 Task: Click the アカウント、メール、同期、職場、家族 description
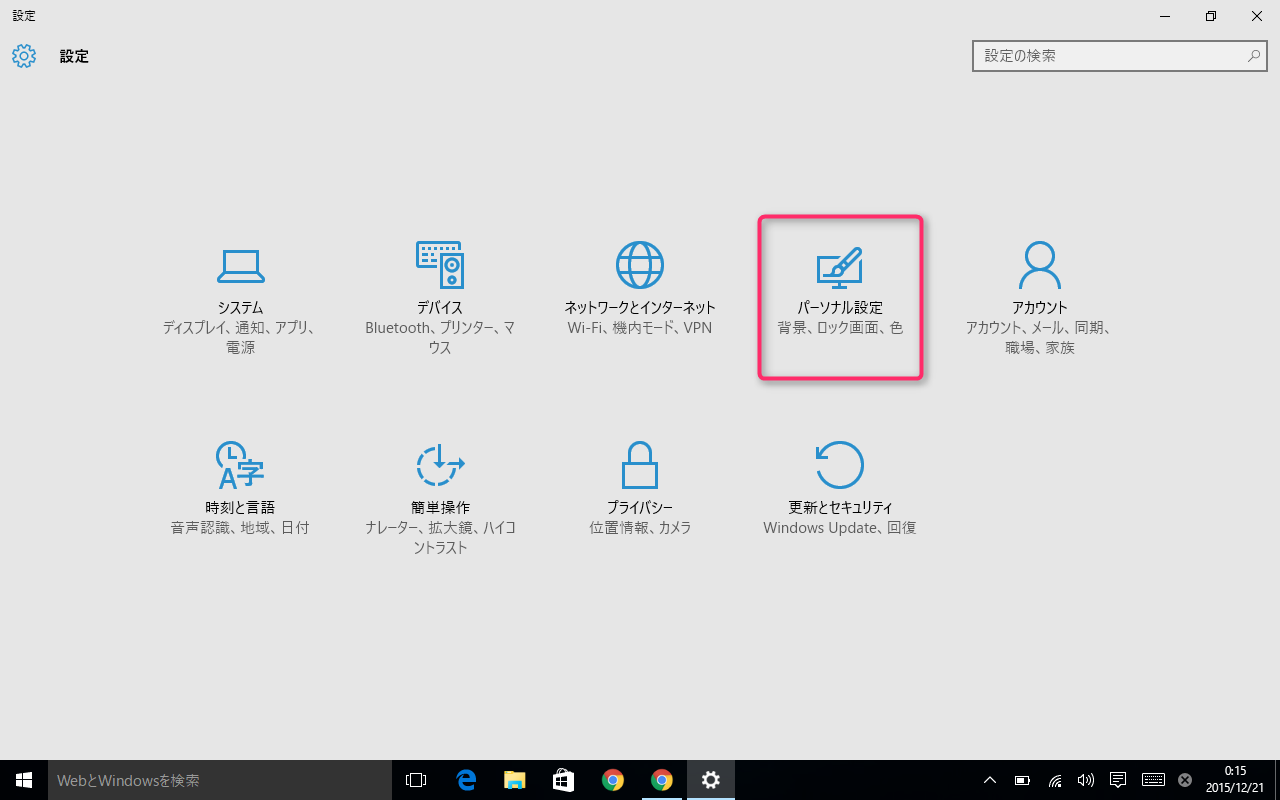[x=1040, y=338]
